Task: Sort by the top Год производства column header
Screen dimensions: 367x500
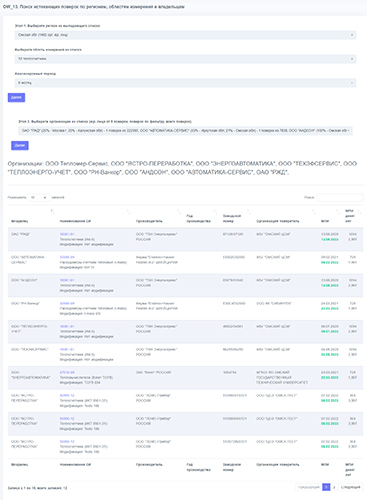Action: point(198,218)
